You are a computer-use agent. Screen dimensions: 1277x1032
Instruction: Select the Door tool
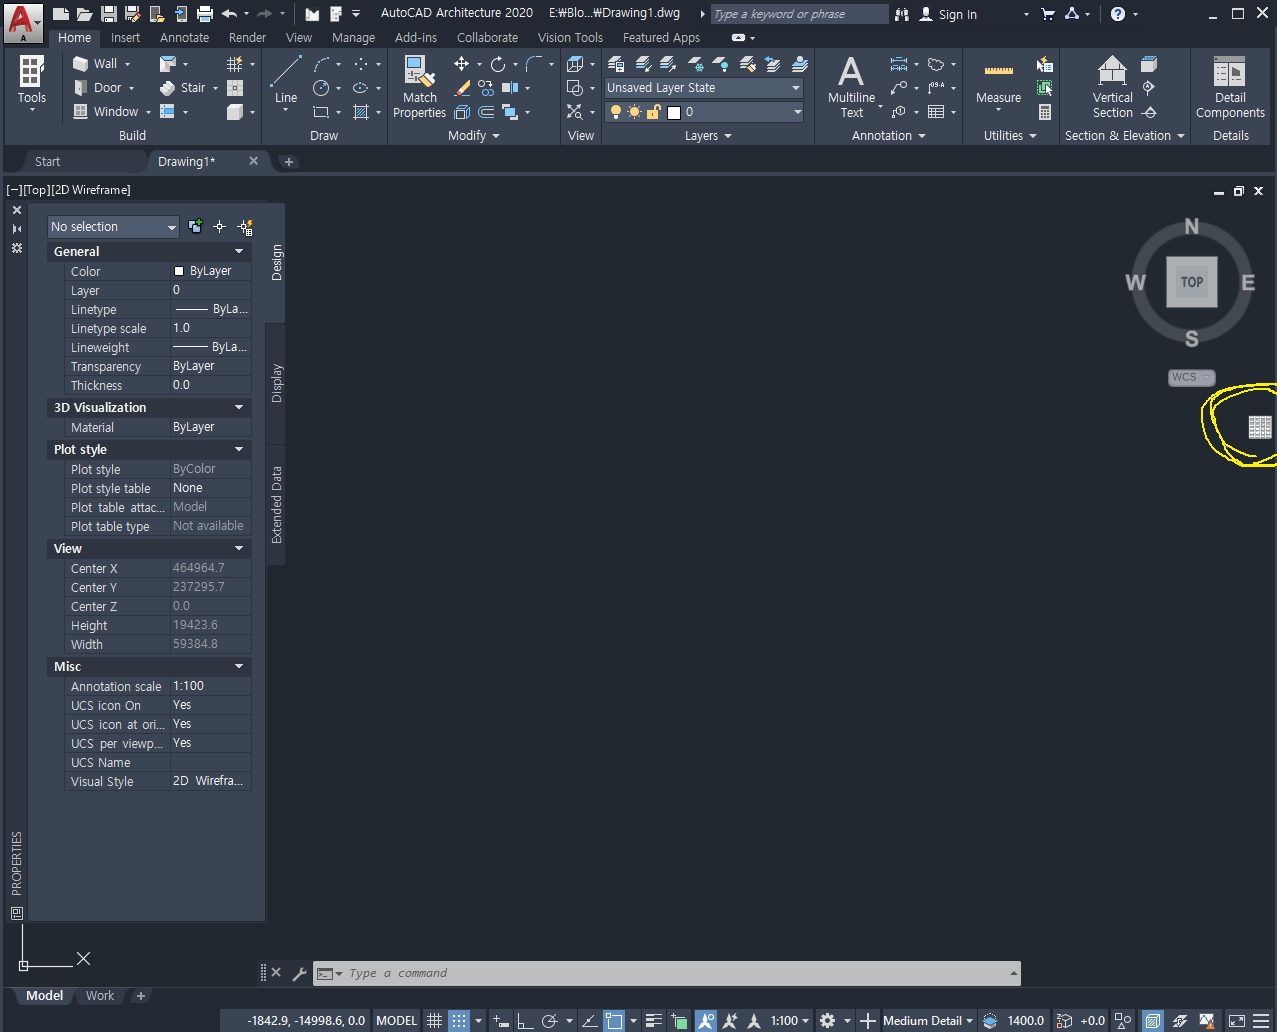98,88
